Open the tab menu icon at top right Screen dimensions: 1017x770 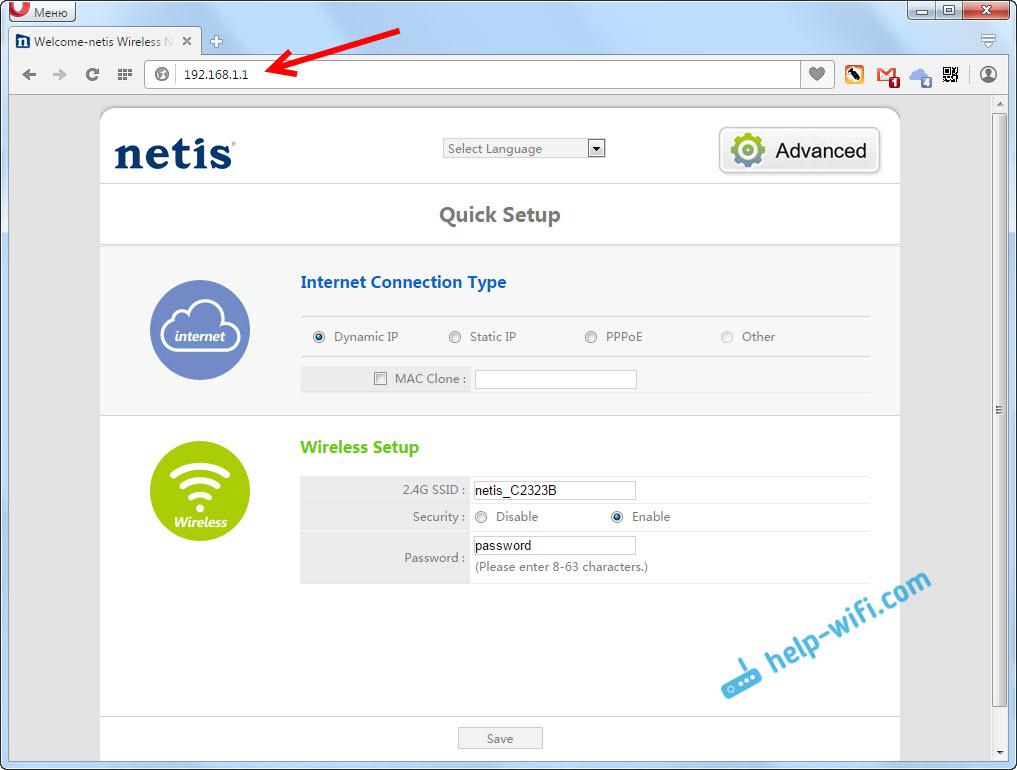tap(988, 41)
